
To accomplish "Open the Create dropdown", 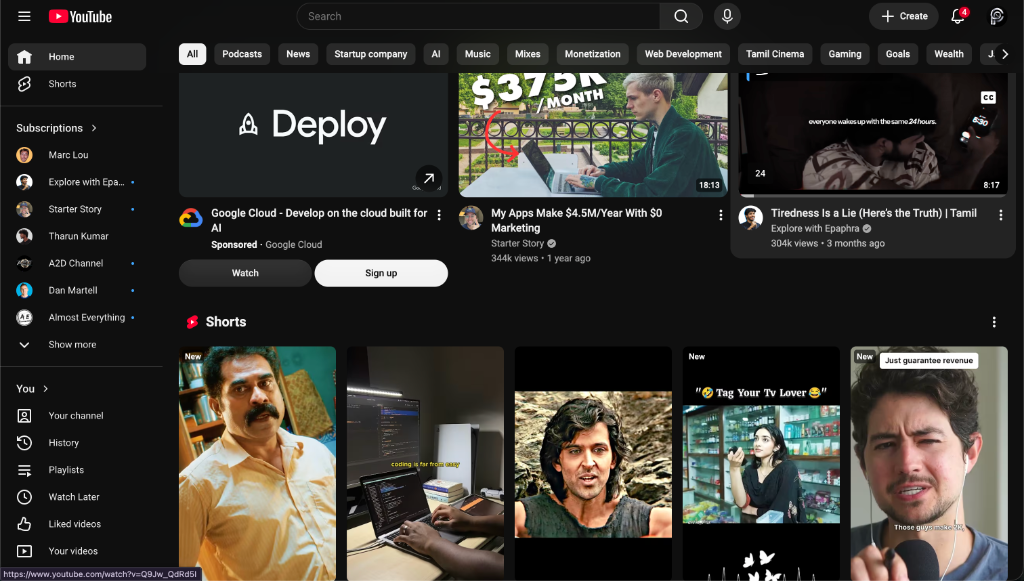I will click(x=904, y=16).
